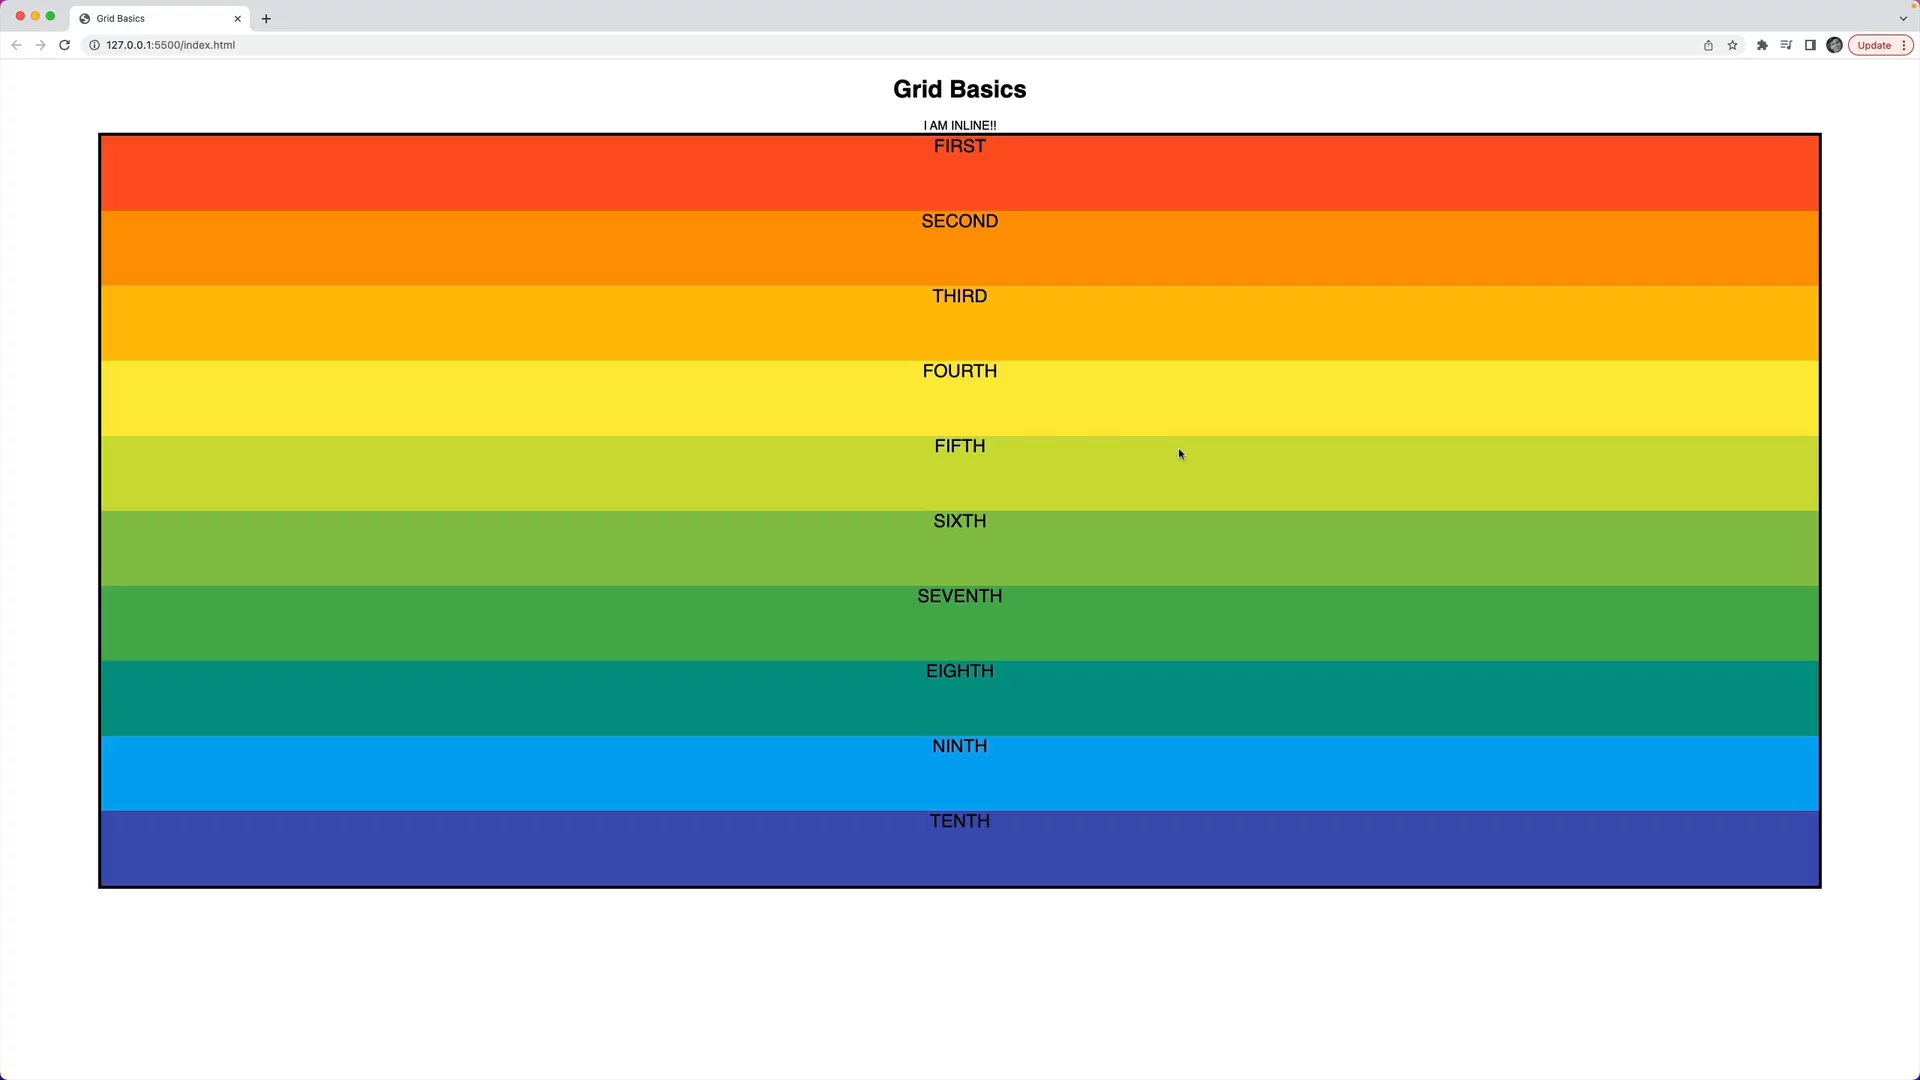Bookmark this page with the star
This screenshot has height=1080, width=1920.
tap(1733, 45)
